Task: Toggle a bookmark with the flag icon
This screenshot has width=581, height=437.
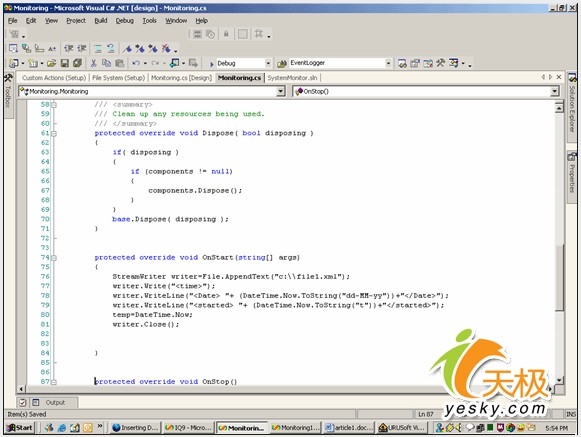Action: coord(127,49)
